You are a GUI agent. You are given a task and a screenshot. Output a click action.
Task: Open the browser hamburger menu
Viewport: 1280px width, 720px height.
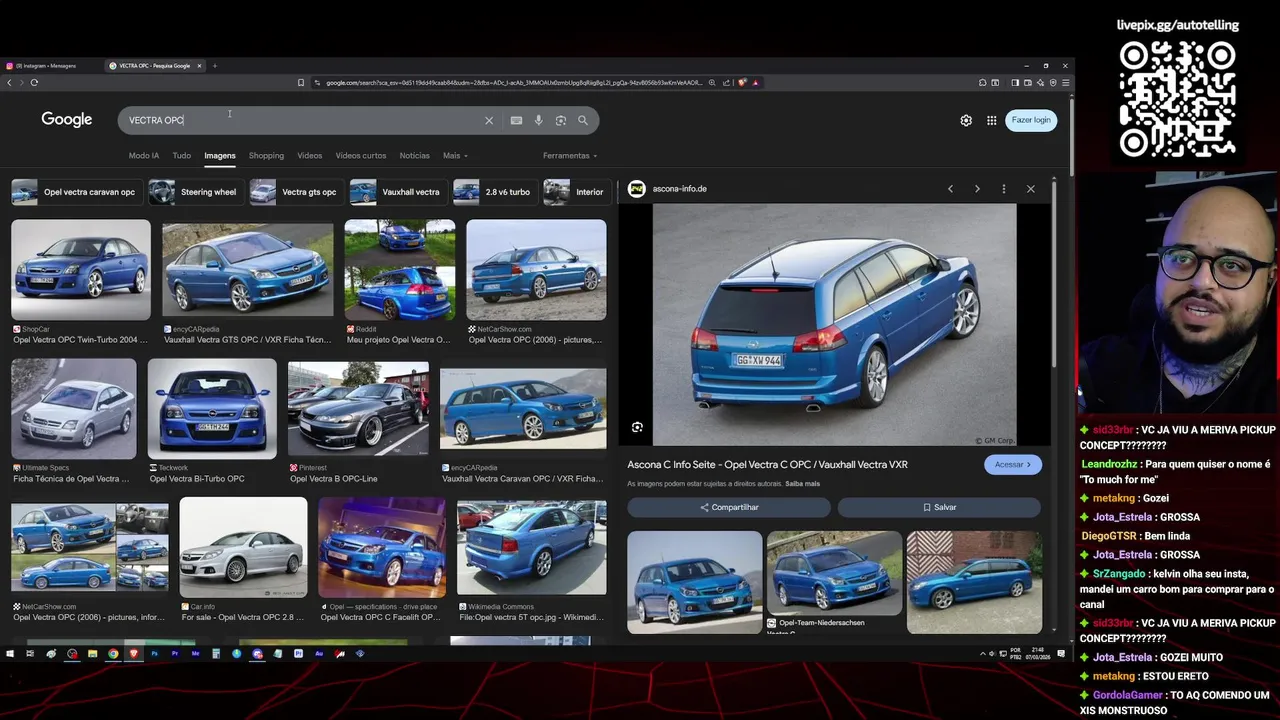coord(1065,83)
